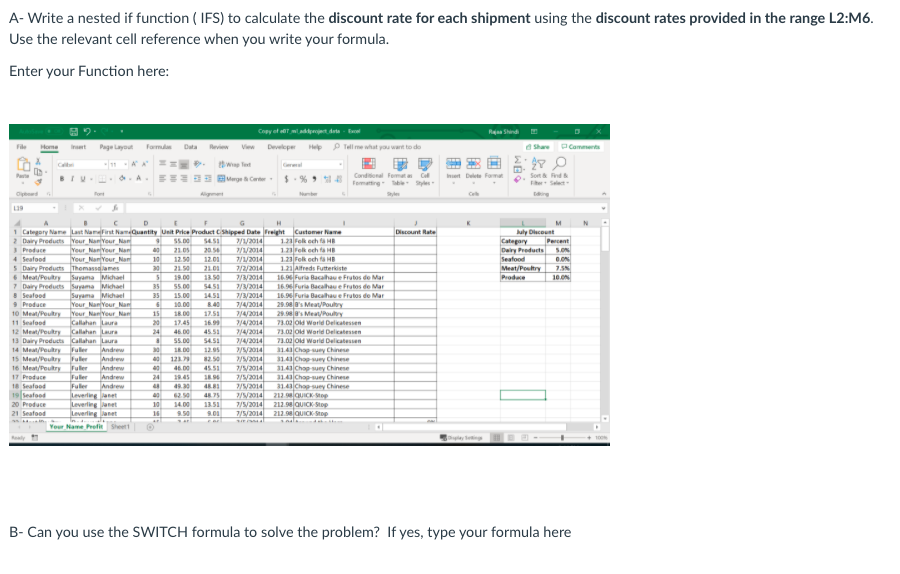900x574 pixels.
Task: Click the Percent Style icon
Action: pyautogui.click(x=303, y=179)
